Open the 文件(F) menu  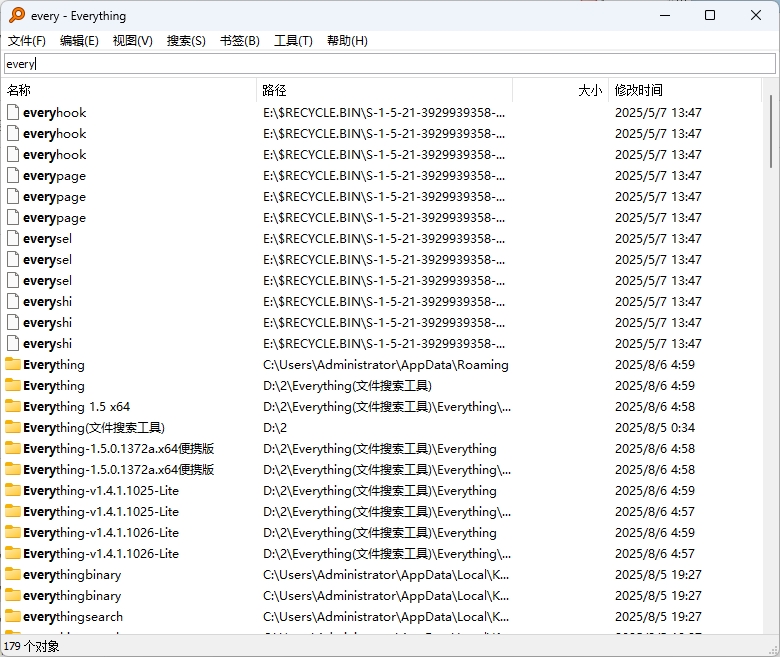tap(27, 41)
